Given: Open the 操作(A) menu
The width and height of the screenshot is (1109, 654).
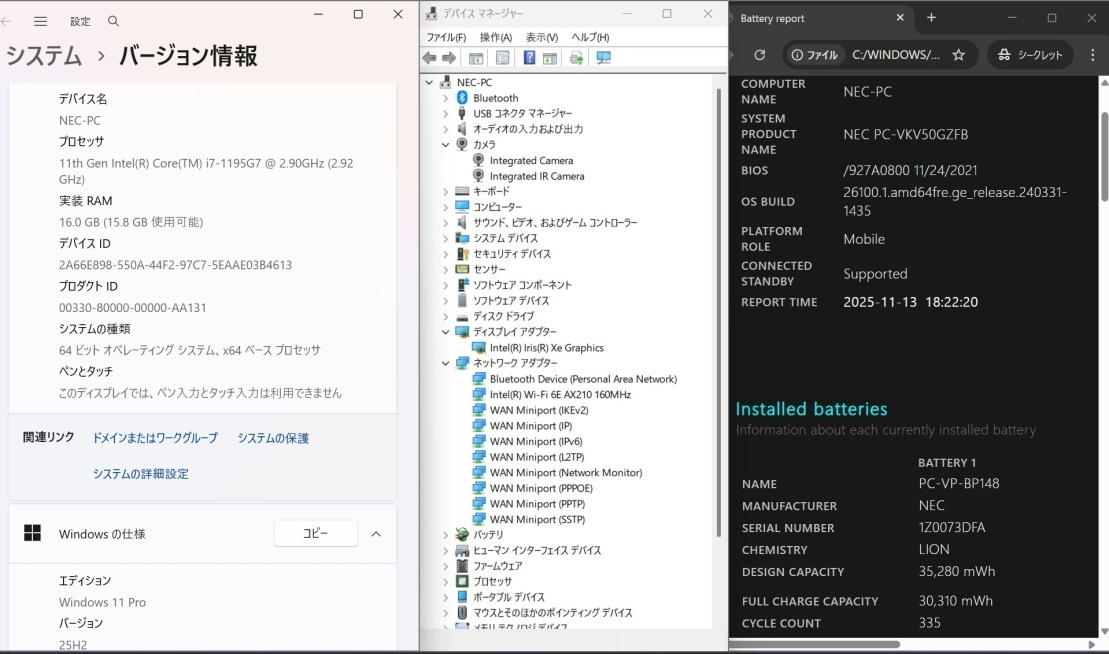Looking at the screenshot, I should coord(496,37).
